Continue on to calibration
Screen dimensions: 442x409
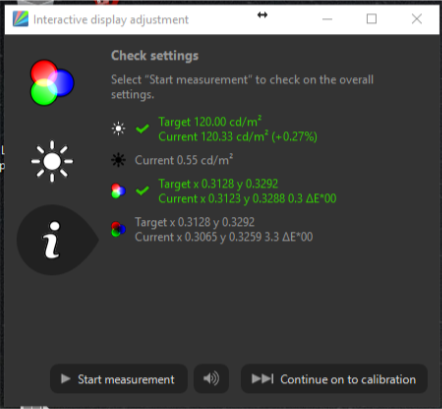334,379
